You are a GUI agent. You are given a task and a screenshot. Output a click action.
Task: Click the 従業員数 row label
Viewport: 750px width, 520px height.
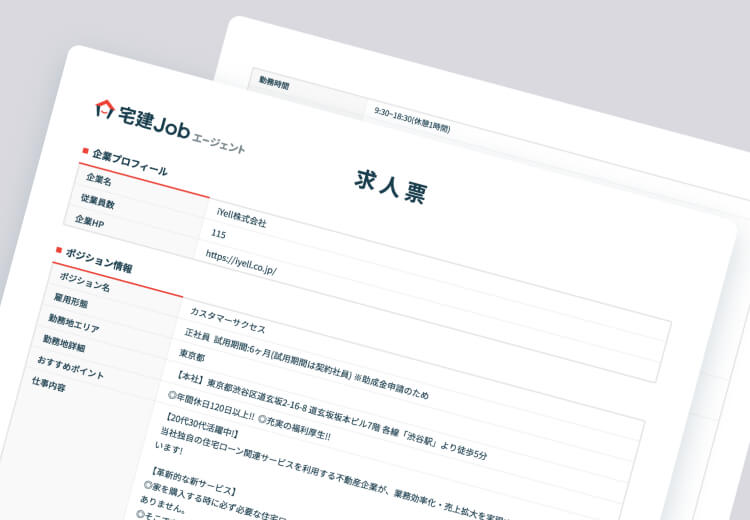point(98,202)
